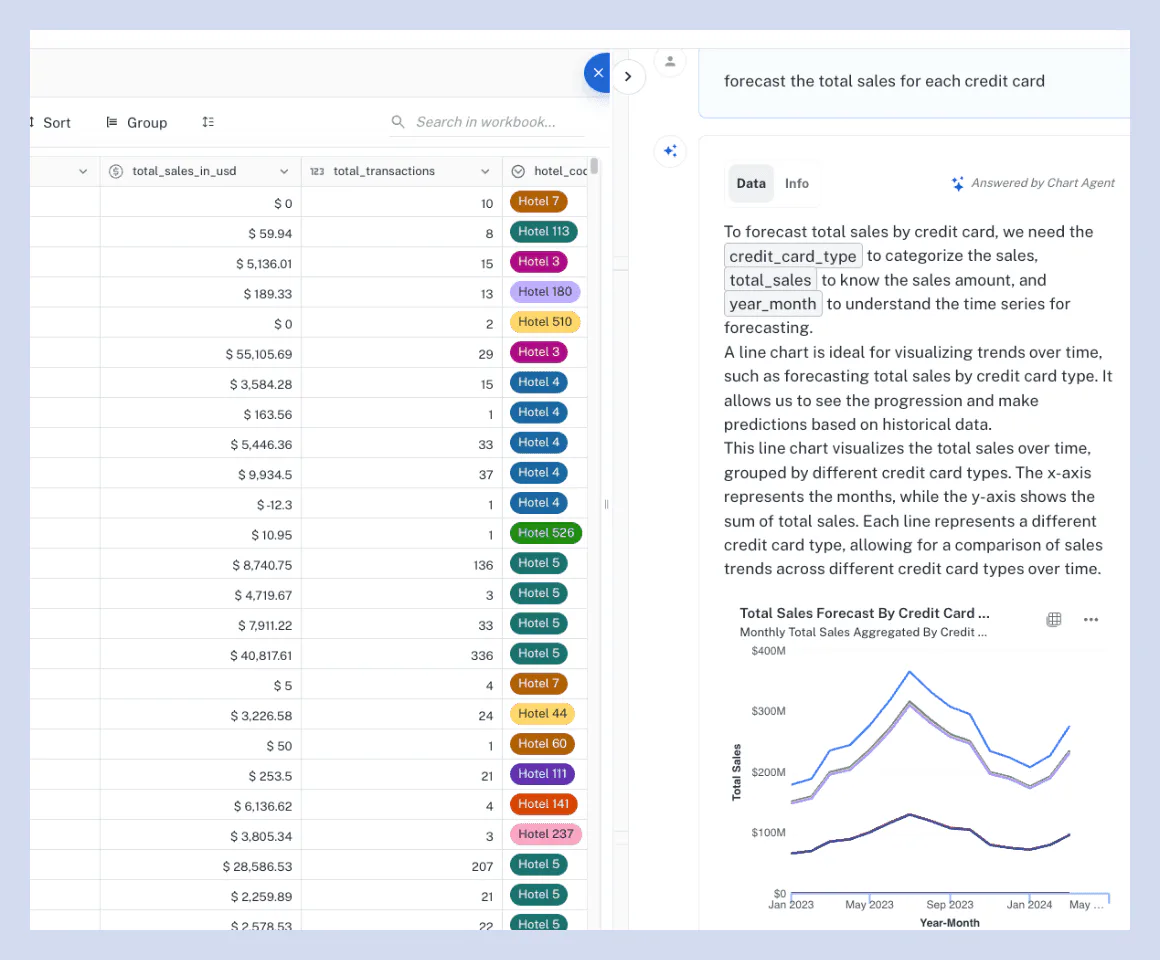The image size is (1160, 960).
Task: Click the credit_card_type field chip
Action: 792,256
